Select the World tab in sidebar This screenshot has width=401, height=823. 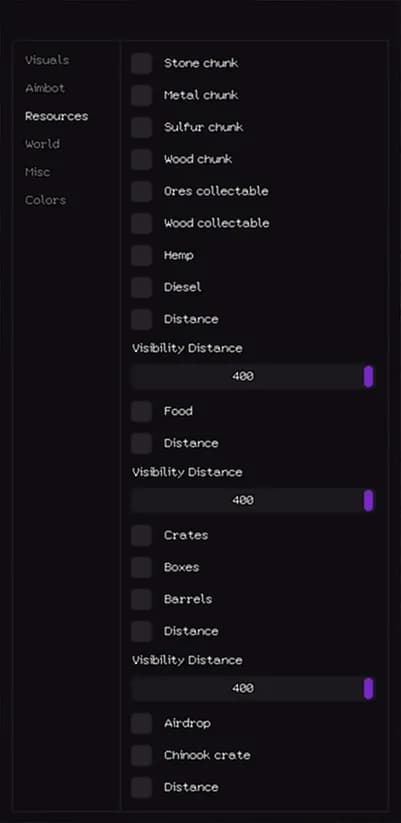coord(43,144)
